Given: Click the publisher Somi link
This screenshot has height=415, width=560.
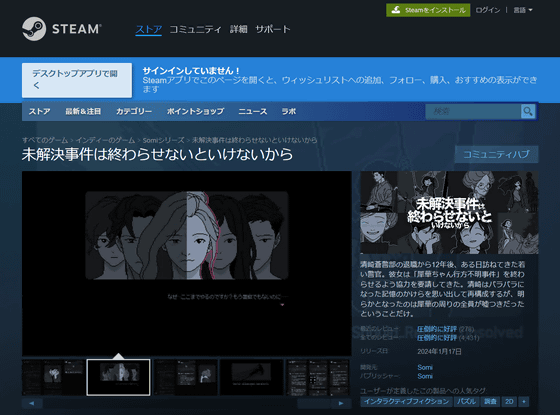Looking at the screenshot, I should point(425,376).
